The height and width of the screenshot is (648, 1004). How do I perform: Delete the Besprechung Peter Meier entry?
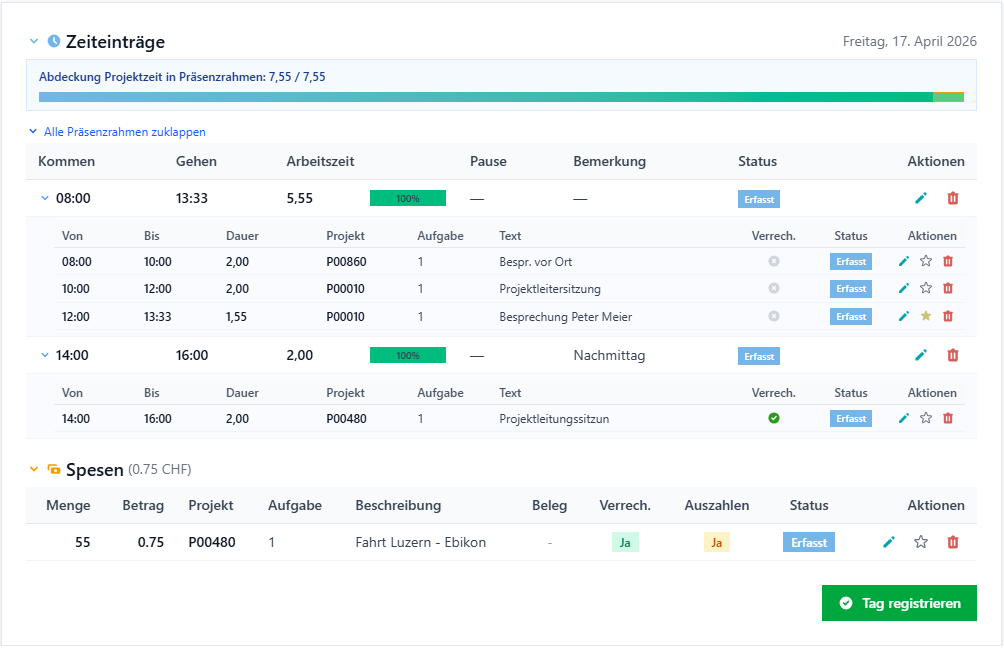click(948, 316)
